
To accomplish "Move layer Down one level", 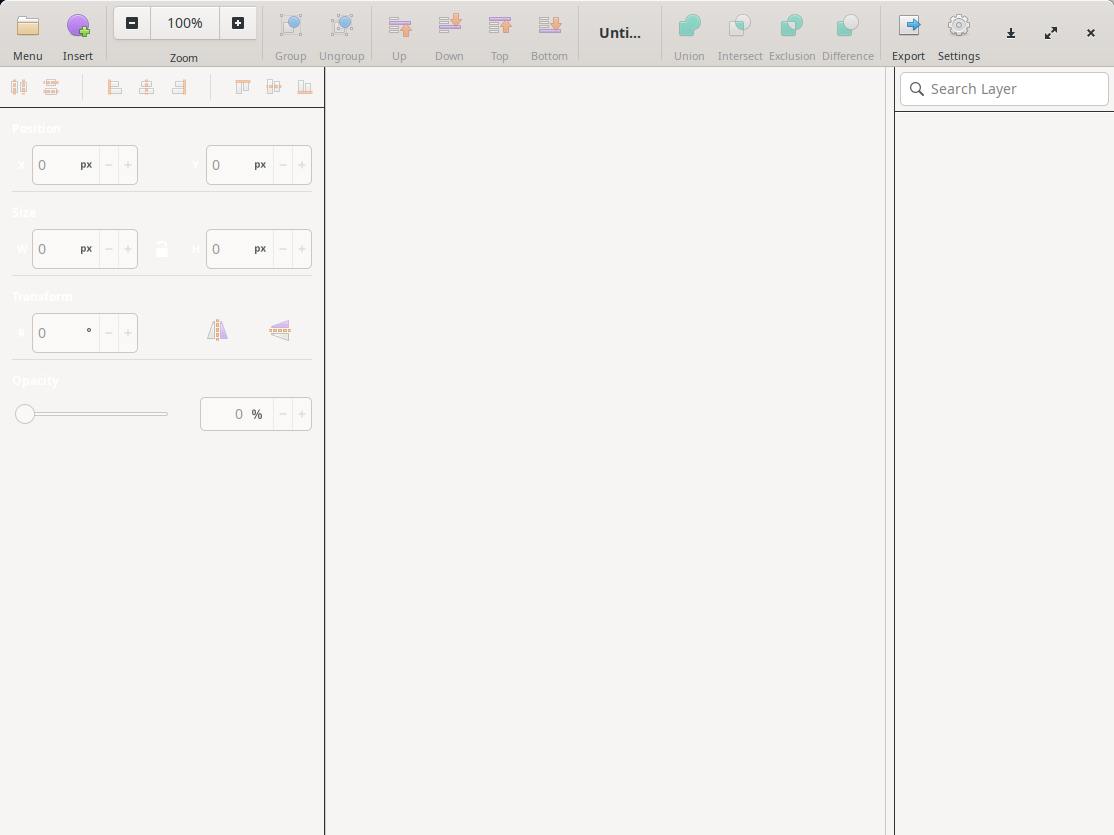I will coord(449,26).
